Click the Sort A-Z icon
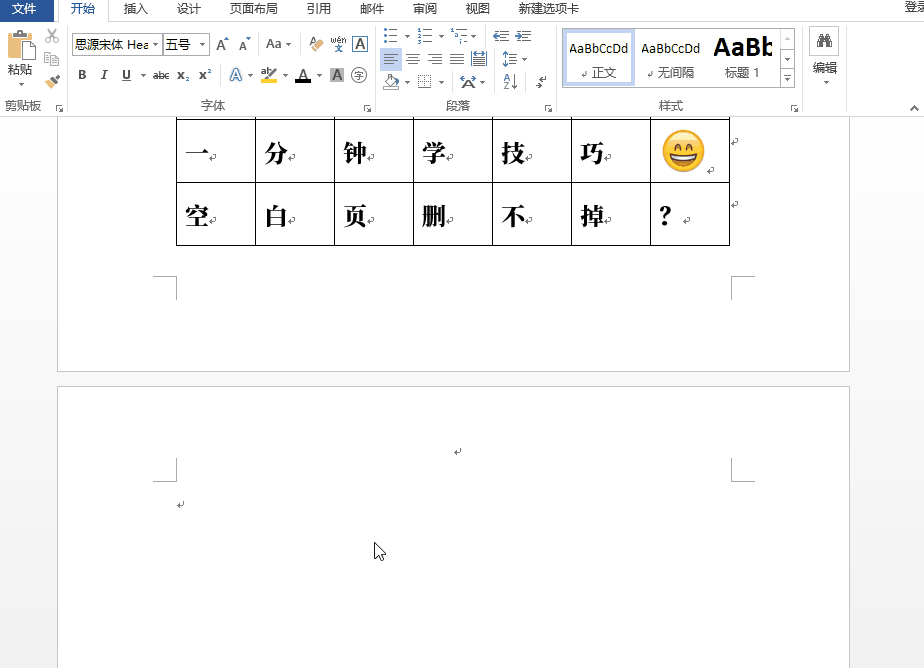 point(510,81)
